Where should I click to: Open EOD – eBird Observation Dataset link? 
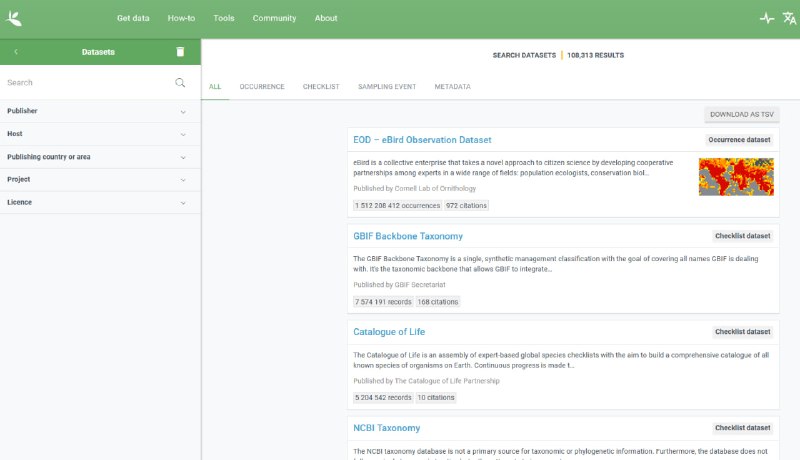tap(422, 140)
